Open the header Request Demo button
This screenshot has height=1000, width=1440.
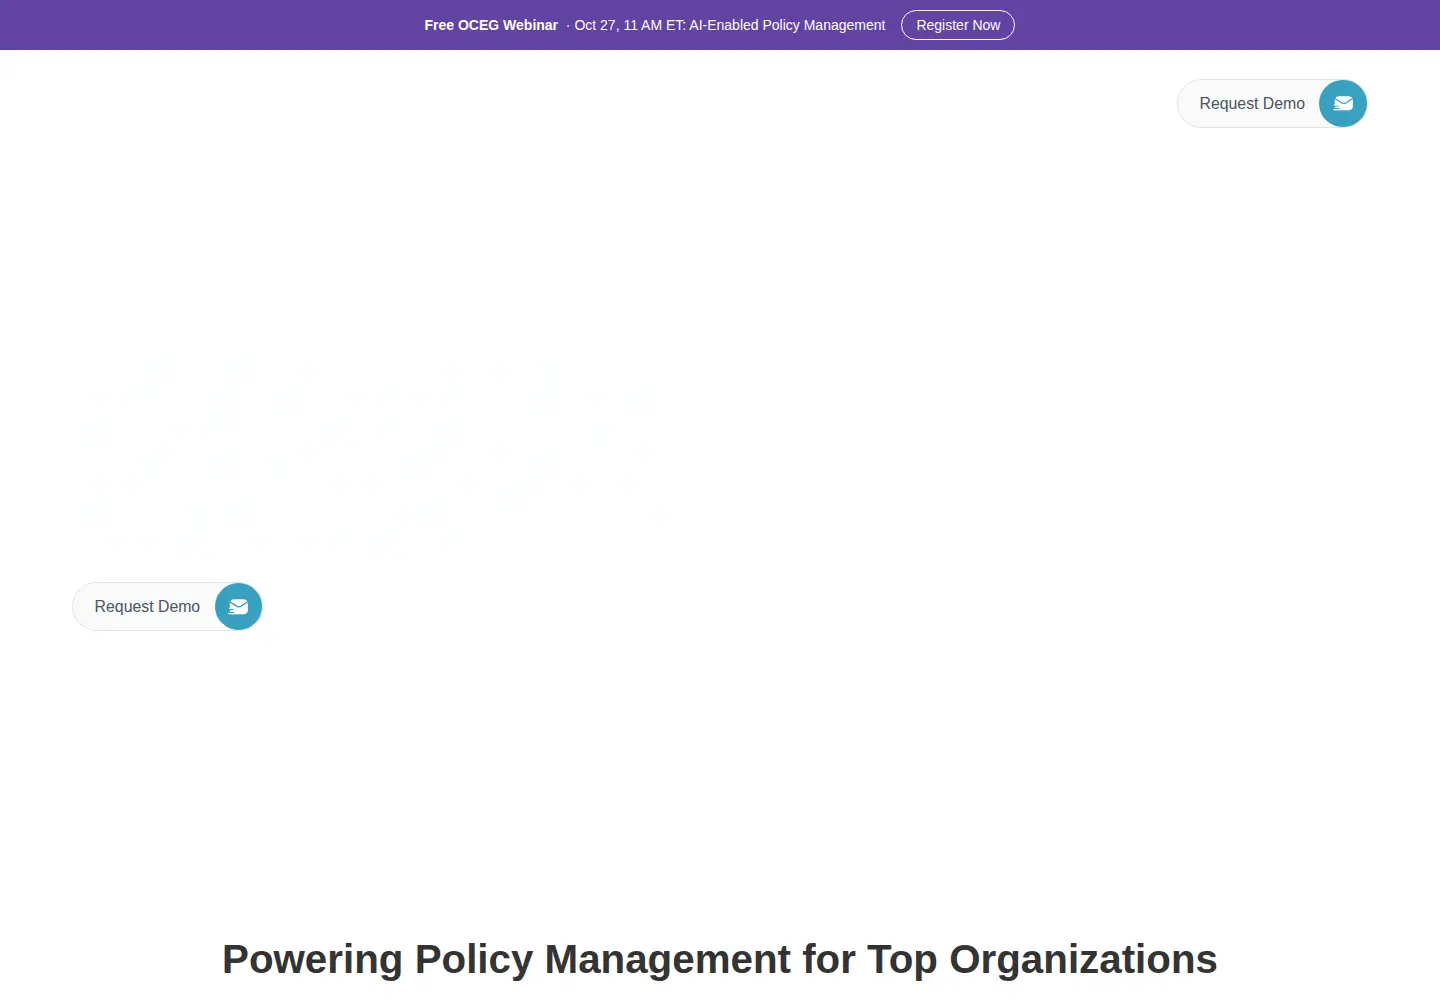(1272, 104)
